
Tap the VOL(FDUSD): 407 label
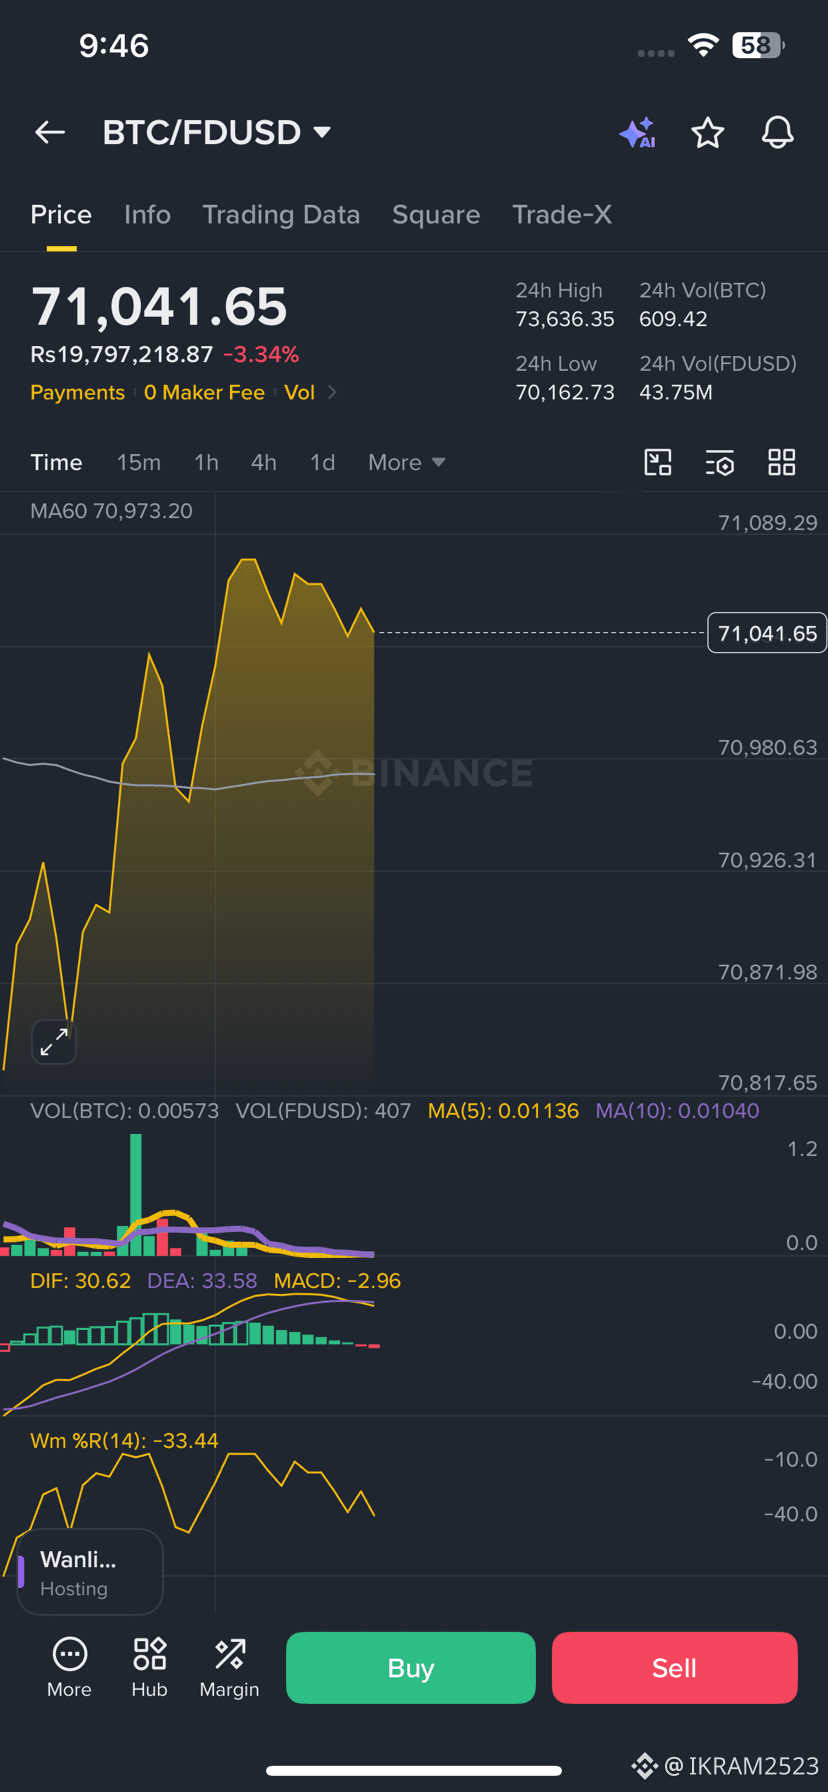323,1111
